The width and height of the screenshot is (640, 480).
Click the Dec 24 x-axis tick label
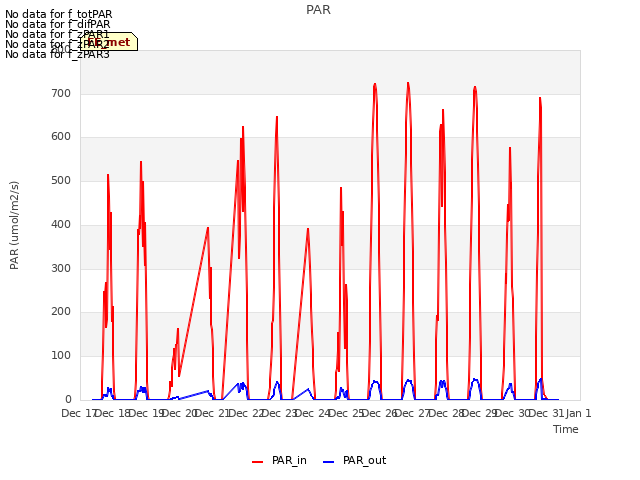[x=312, y=413]
